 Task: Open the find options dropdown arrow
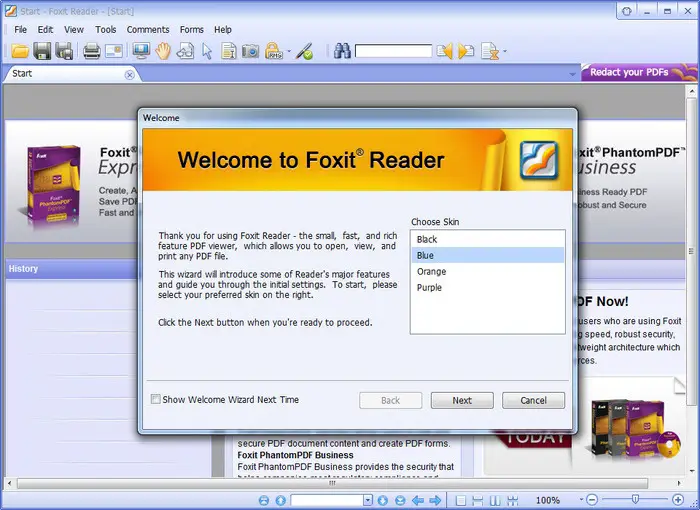(505, 51)
